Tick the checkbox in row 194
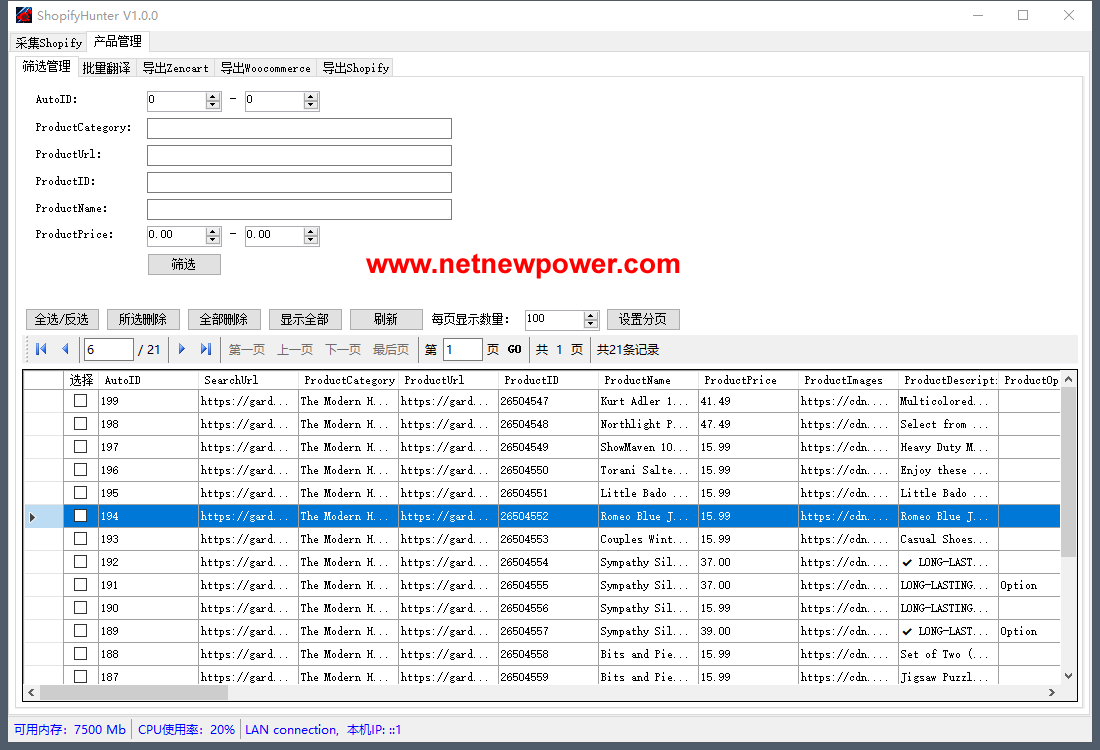This screenshot has width=1100, height=750. coord(80,516)
